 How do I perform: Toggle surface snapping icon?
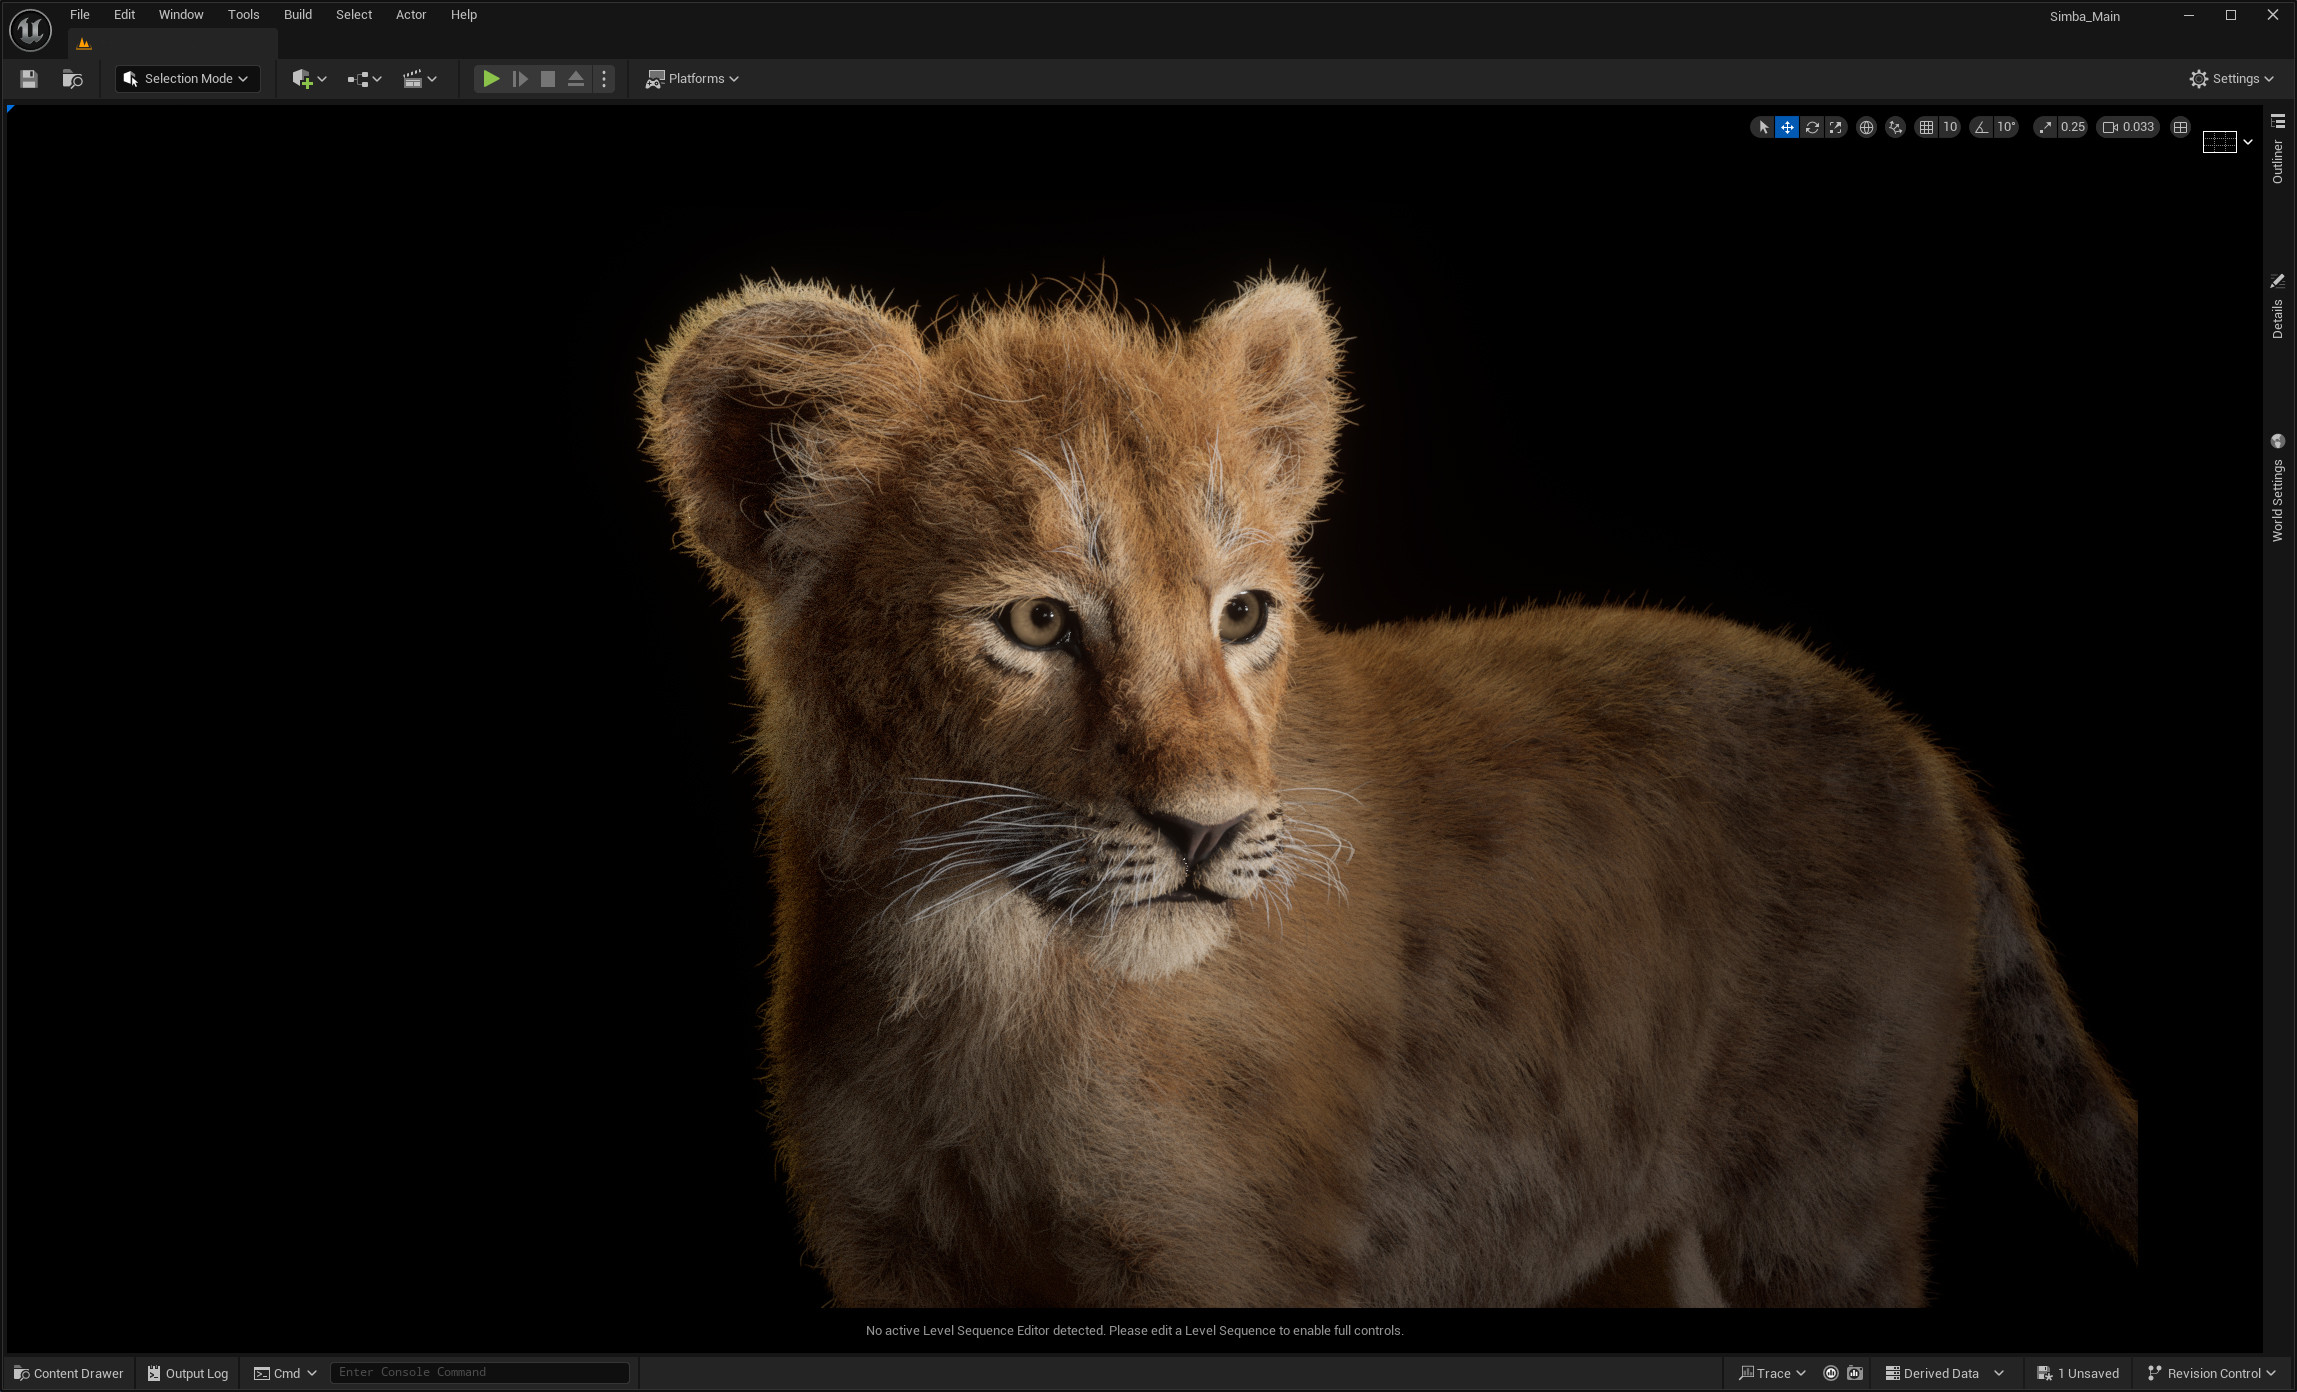point(1895,127)
